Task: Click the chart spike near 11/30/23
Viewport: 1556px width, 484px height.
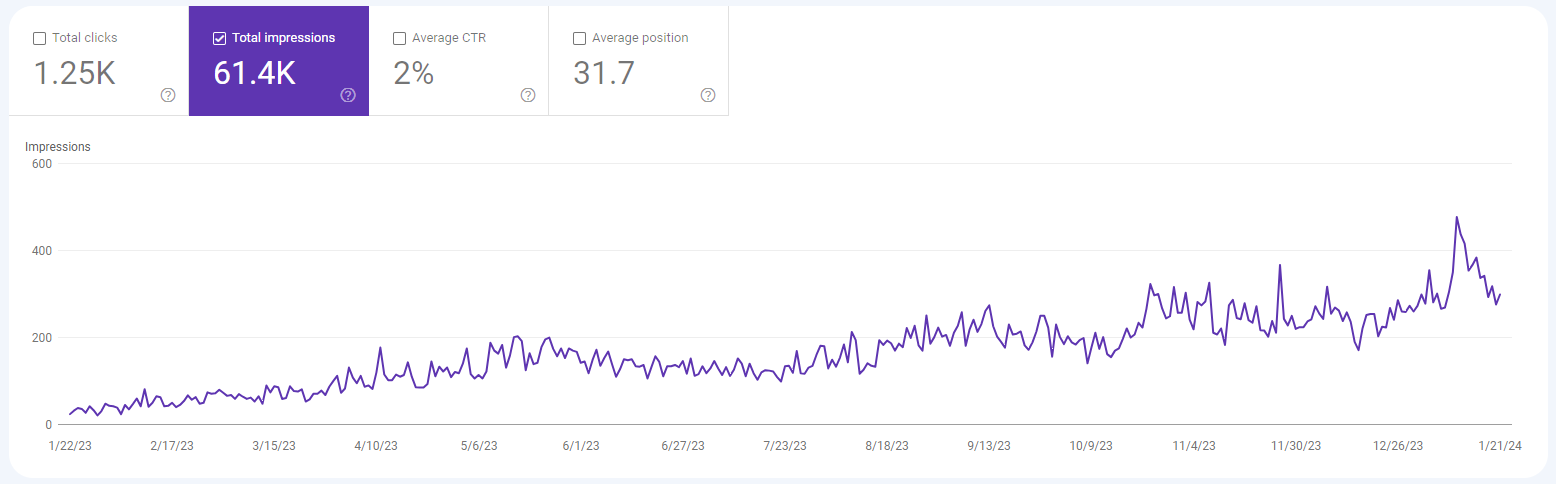Action: pyautogui.click(x=1280, y=266)
